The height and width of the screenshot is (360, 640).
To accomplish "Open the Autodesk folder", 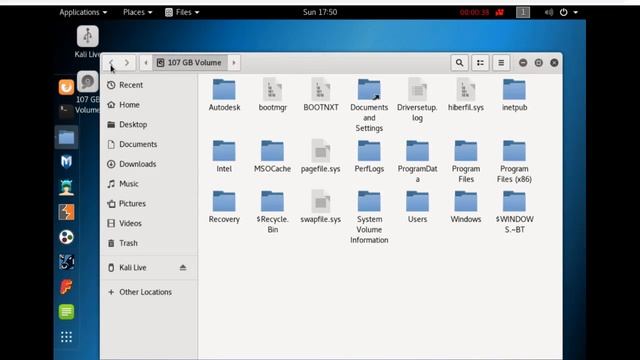I will click(224, 95).
